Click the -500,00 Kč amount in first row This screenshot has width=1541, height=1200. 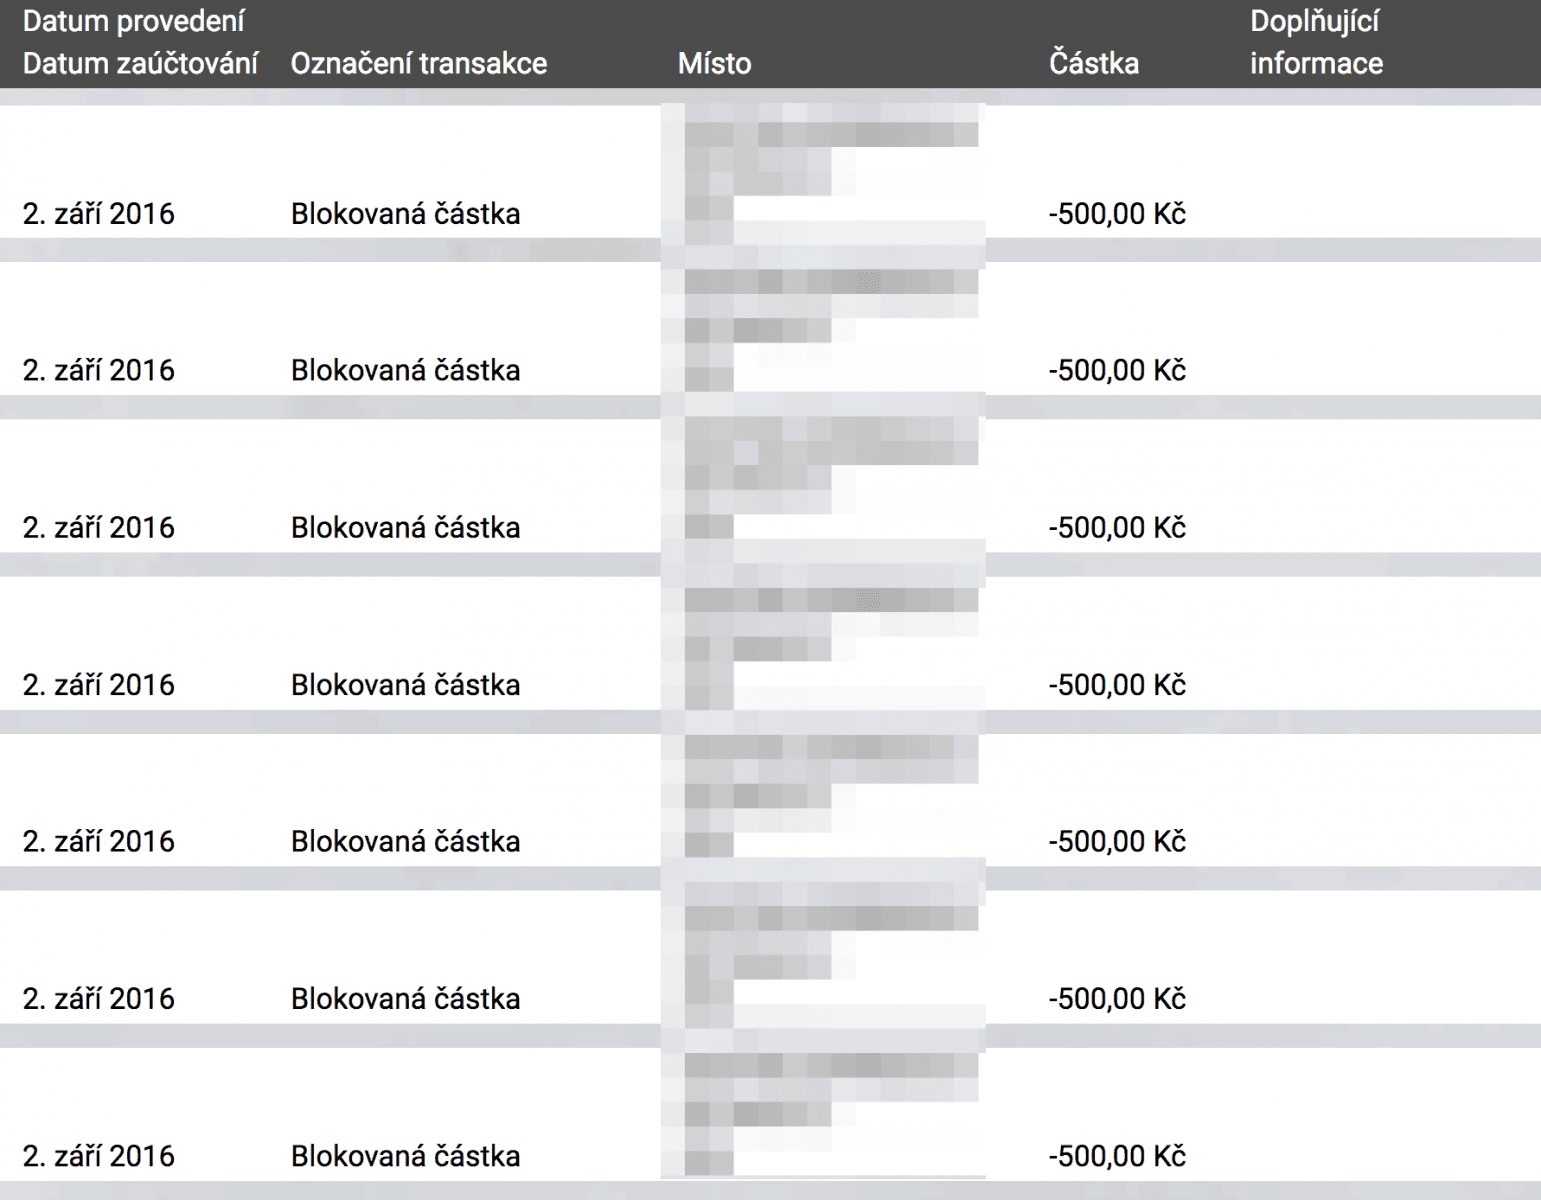[1117, 214]
